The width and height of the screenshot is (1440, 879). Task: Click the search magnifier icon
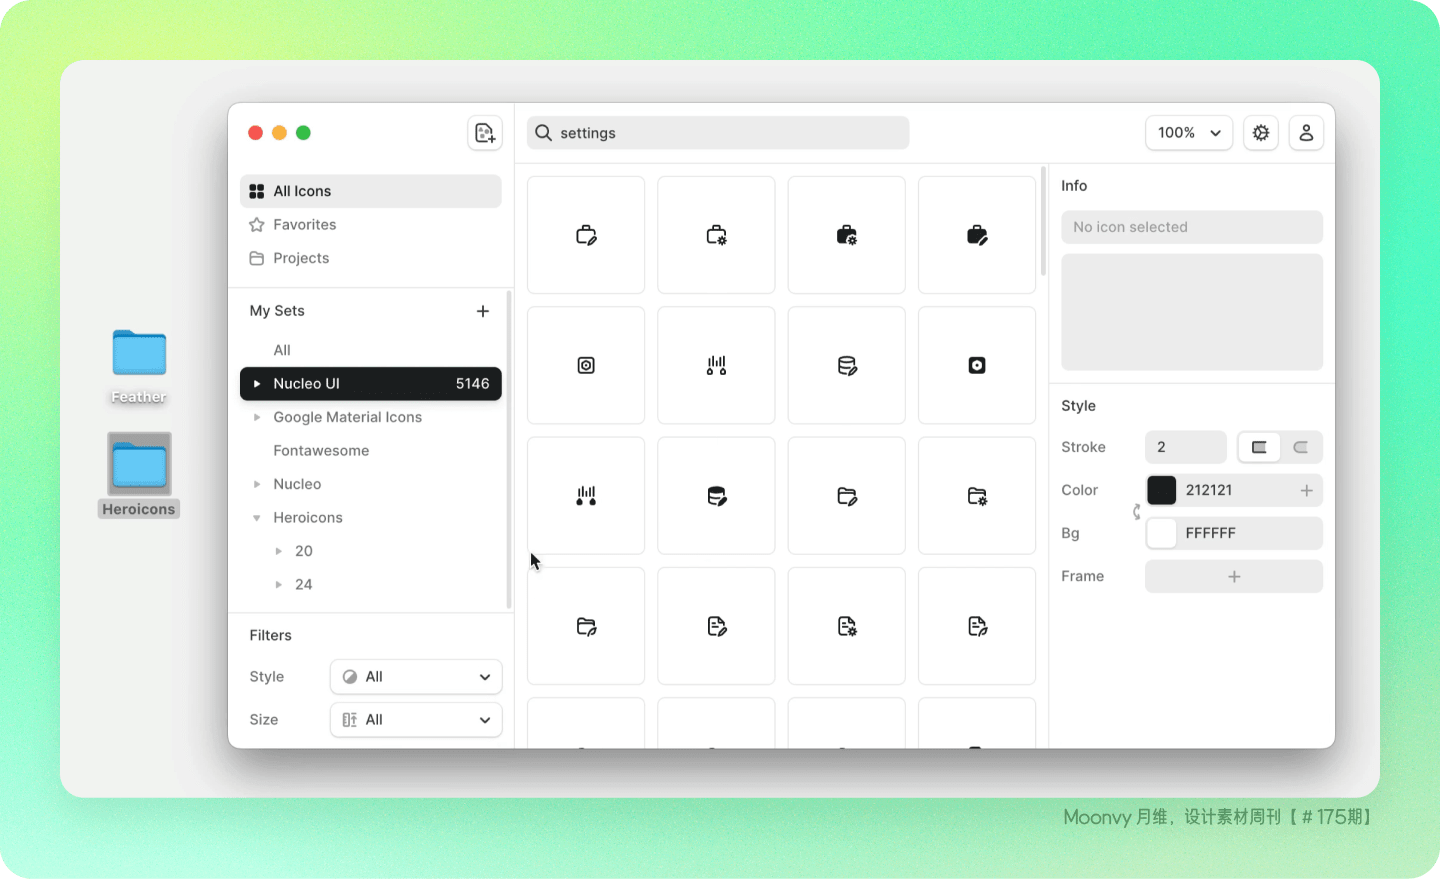point(543,133)
